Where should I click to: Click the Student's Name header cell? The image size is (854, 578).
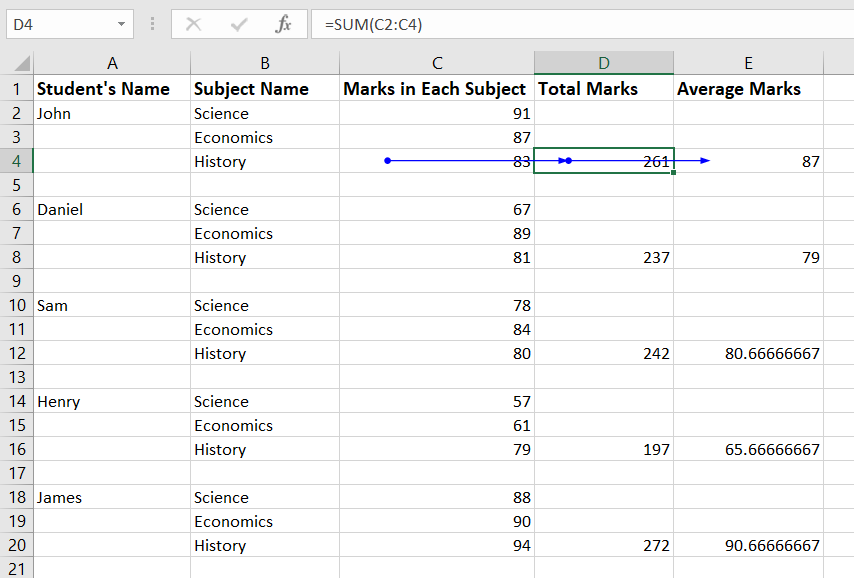(x=112, y=89)
